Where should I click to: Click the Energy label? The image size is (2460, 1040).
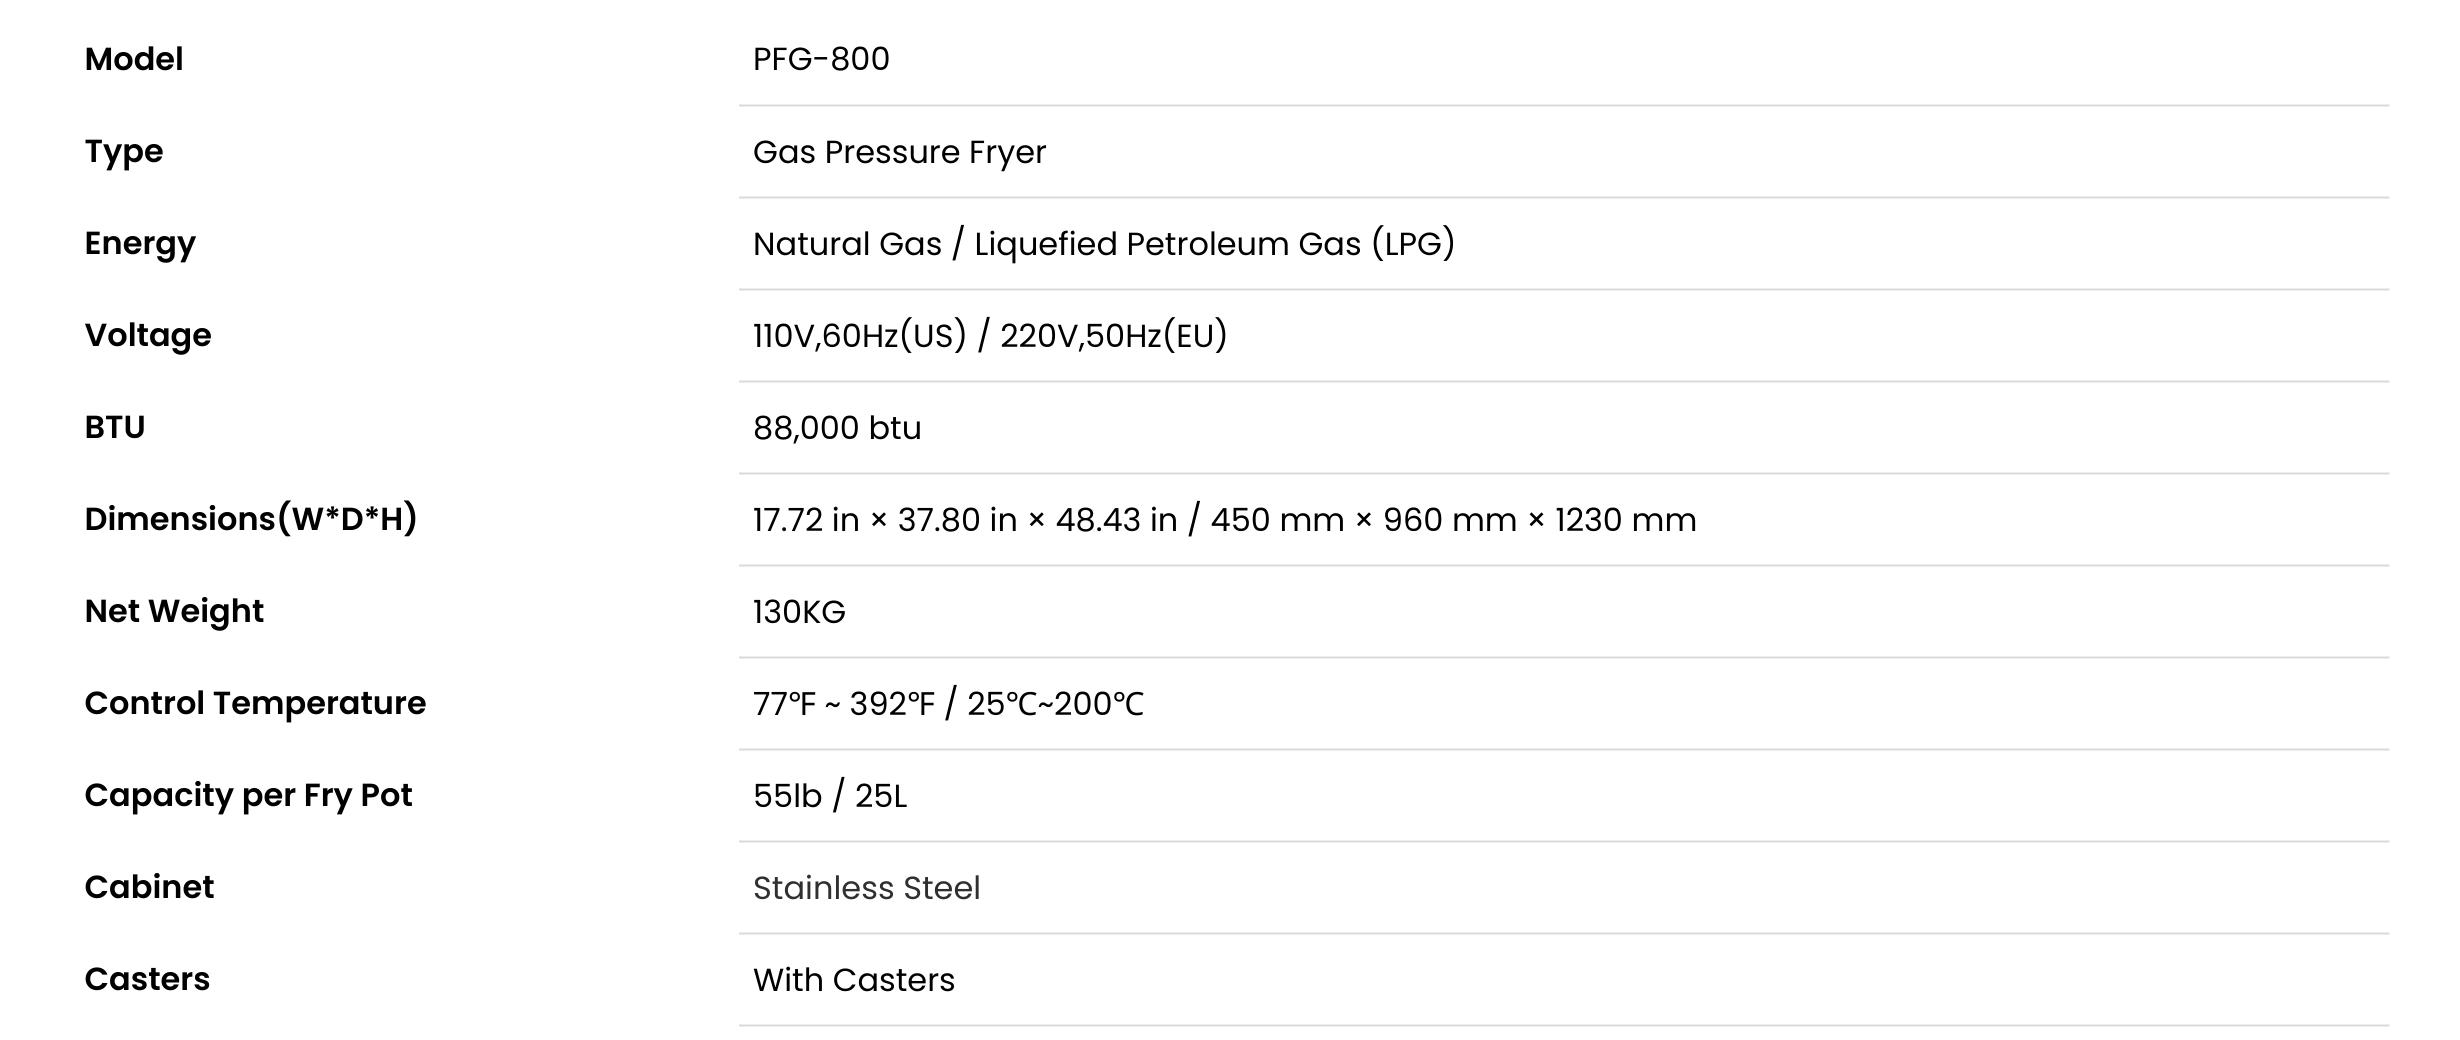140,244
